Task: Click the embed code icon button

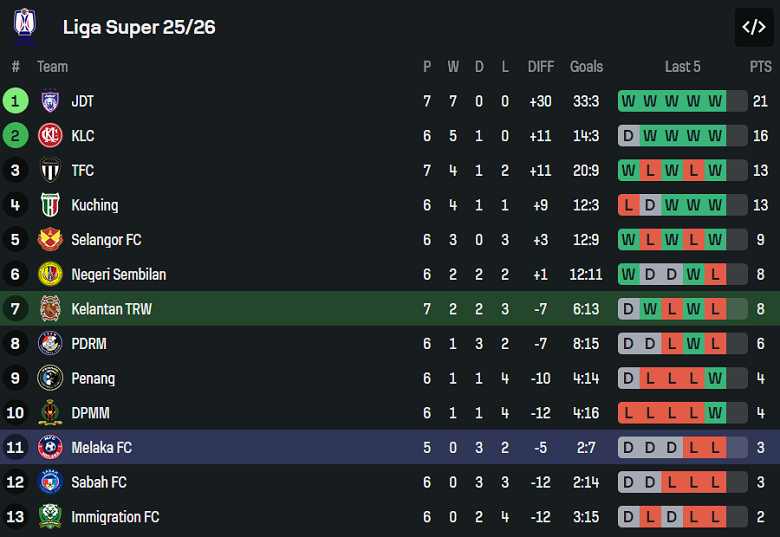Action: 754,27
